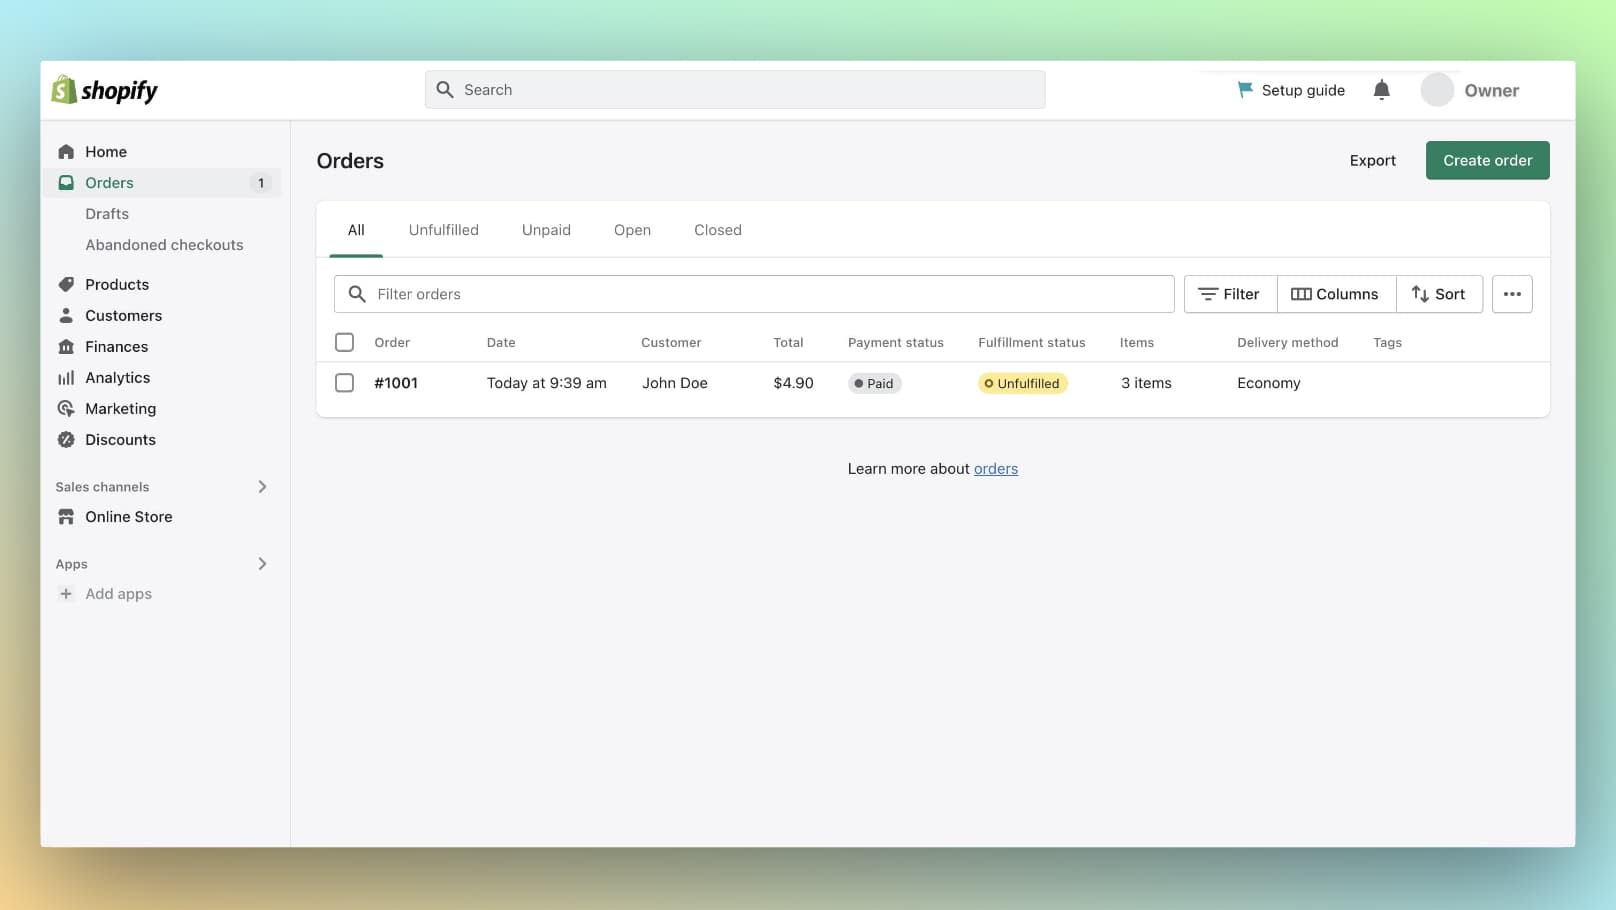Switch to the Unfulfilled tab
Screen dimensions: 1616x910
443,229
